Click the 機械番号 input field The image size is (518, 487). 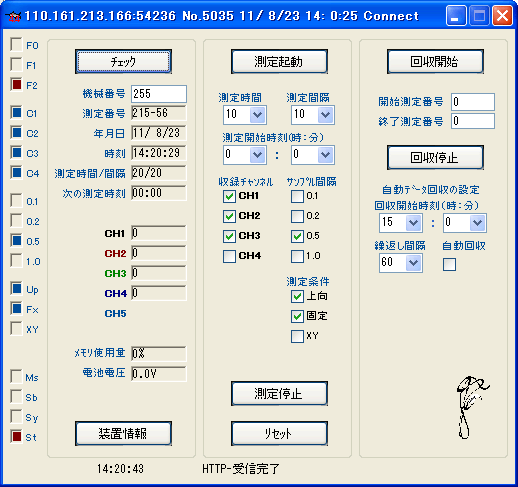pos(159,94)
